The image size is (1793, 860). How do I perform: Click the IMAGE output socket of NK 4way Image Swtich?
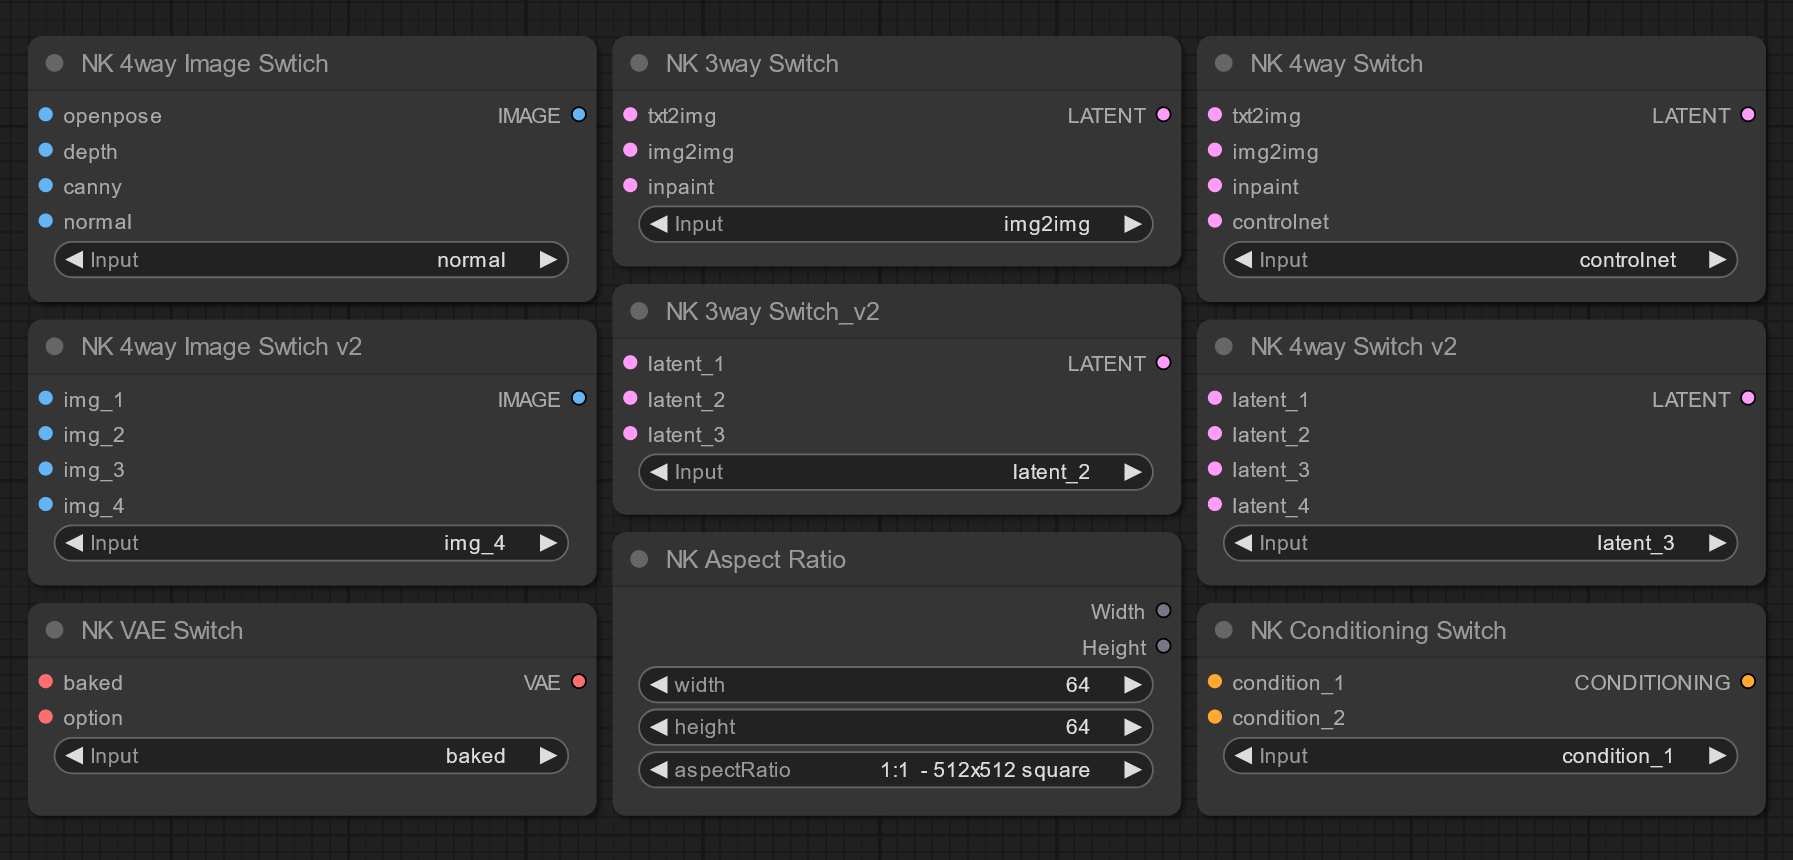[x=579, y=115]
